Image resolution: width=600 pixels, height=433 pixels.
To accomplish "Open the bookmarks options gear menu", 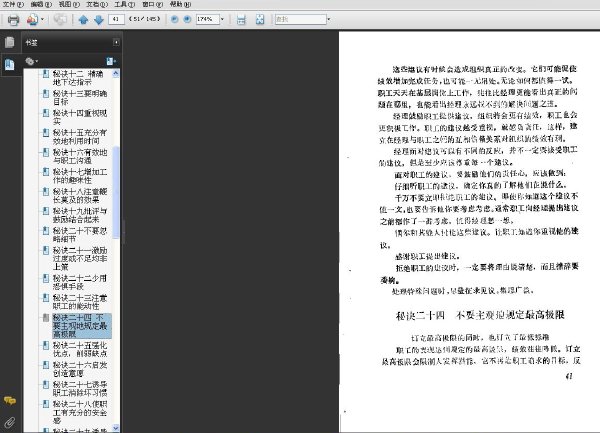I will tap(31, 61).
